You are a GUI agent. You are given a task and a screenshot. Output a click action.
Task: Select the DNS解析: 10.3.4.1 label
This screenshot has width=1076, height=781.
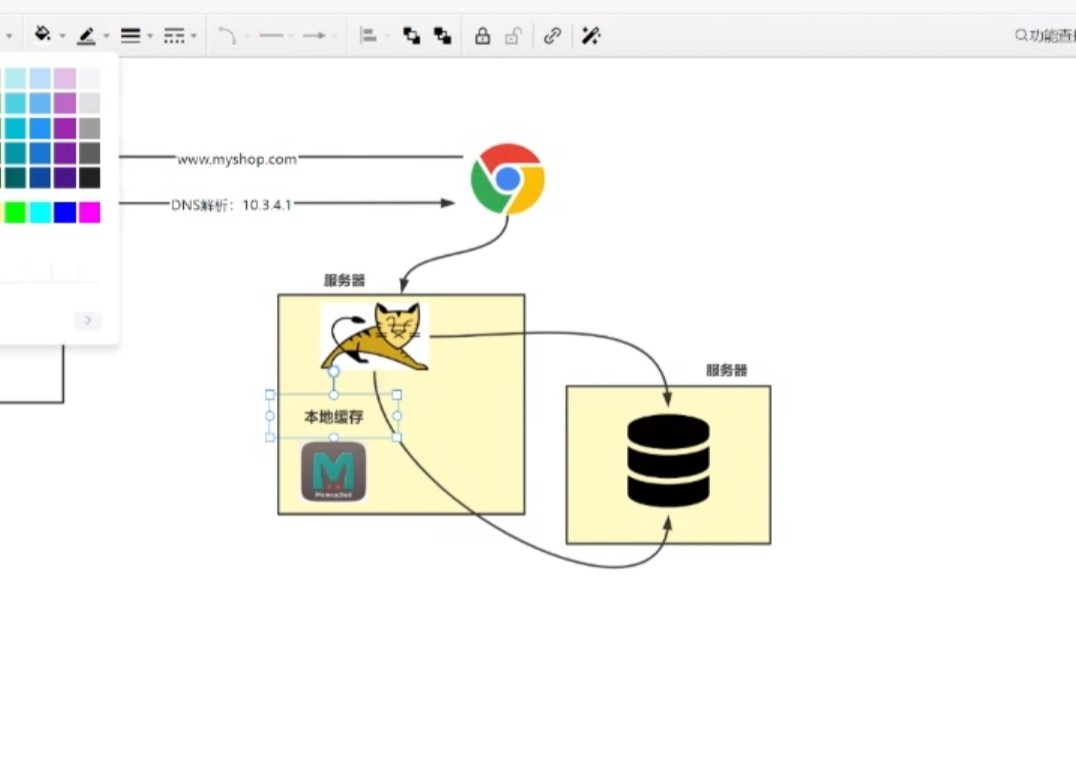pyautogui.click(x=231, y=205)
